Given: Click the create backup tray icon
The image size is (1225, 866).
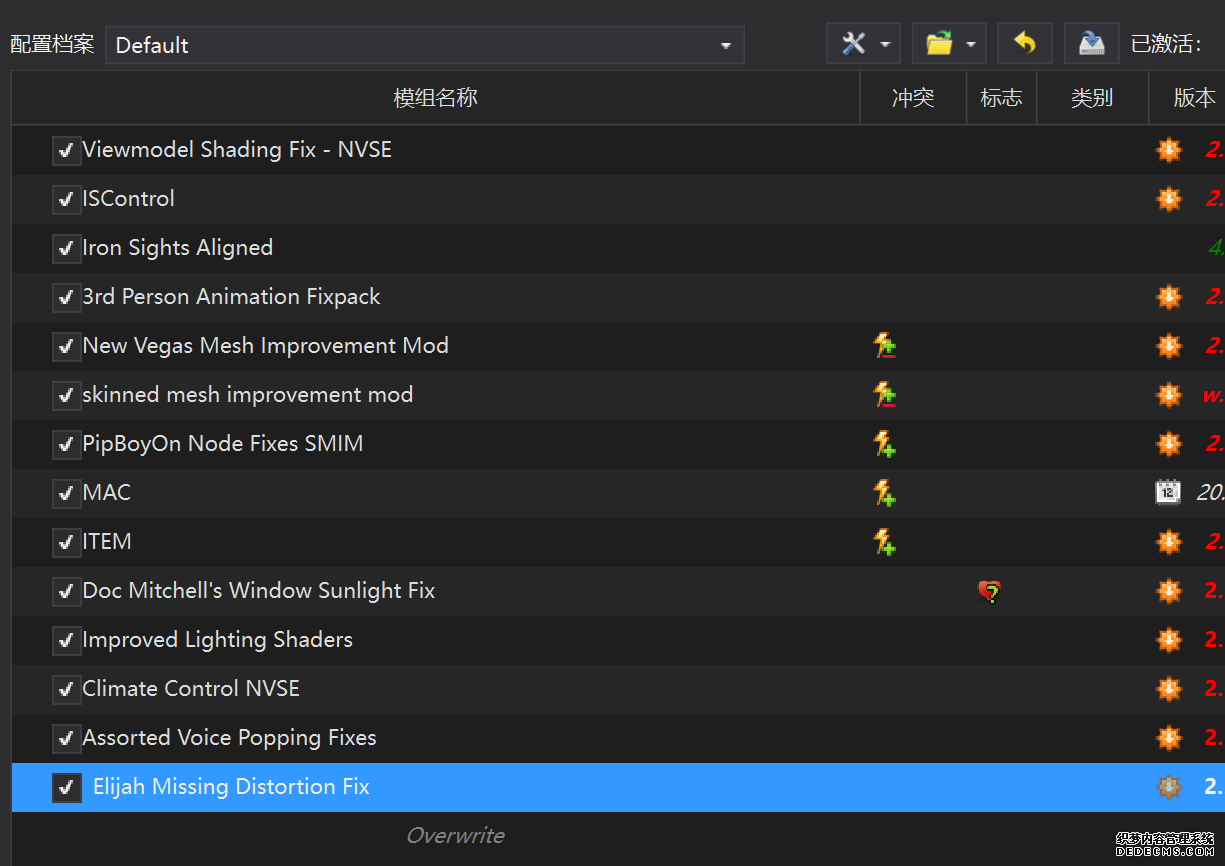Looking at the screenshot, I should click(1091, 44).
